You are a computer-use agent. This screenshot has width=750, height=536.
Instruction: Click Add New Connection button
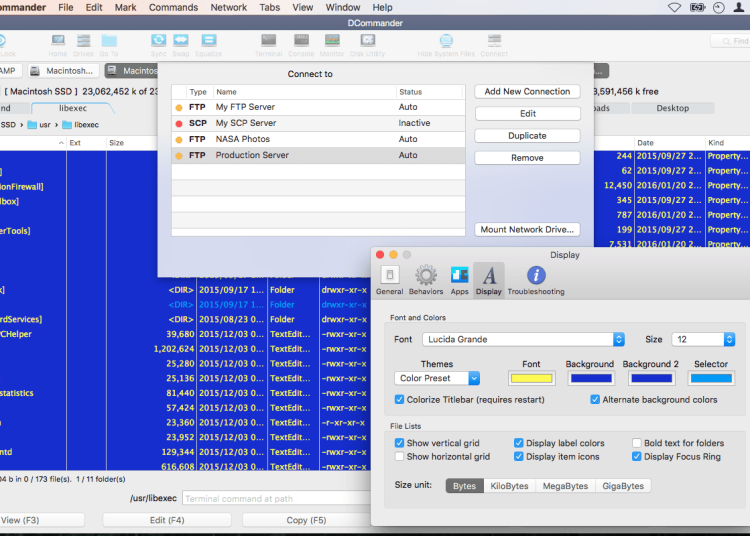[527, 91]
